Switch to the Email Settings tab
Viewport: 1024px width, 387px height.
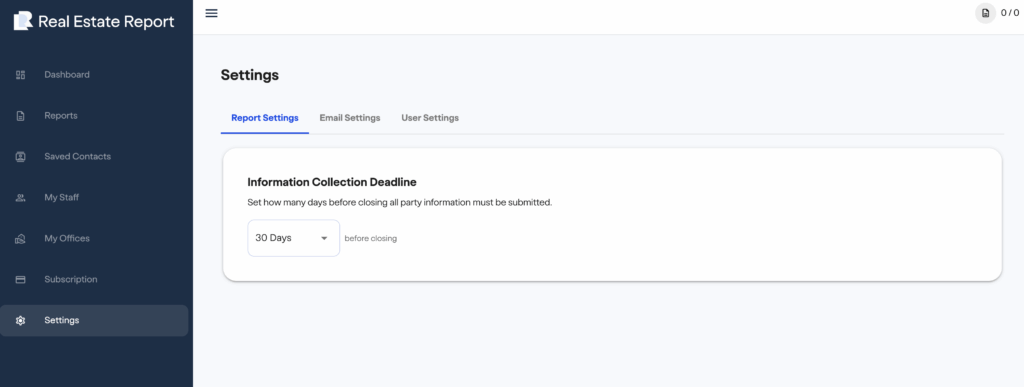pos(349,118)
